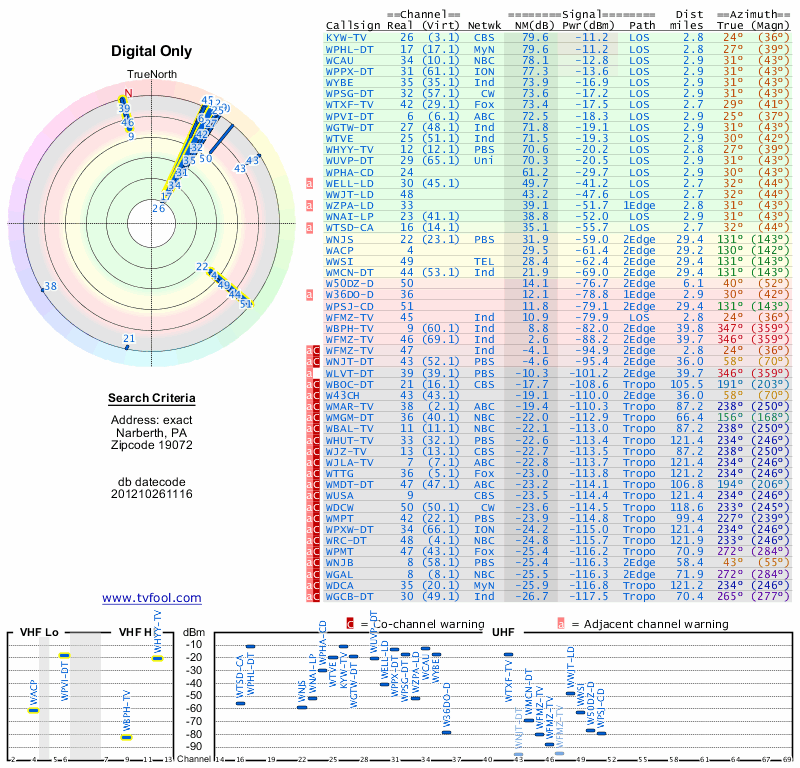Image resolution: width=800 pixels, height=768 pixels.
Task: Open the www.tvfool.com link
Action: click(152, 598)
